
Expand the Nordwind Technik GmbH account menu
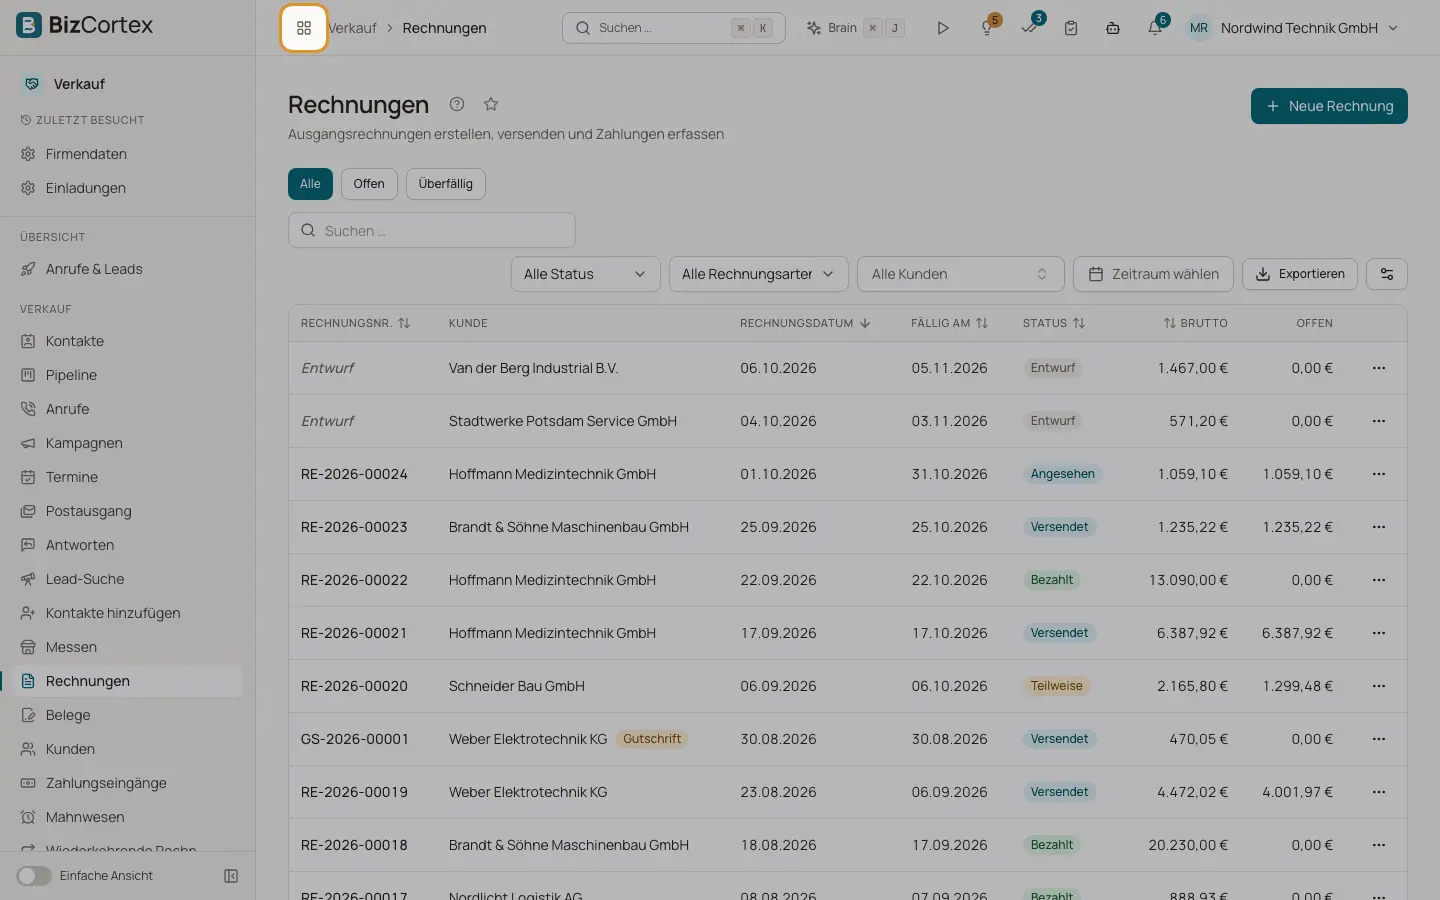point(1291,28)
